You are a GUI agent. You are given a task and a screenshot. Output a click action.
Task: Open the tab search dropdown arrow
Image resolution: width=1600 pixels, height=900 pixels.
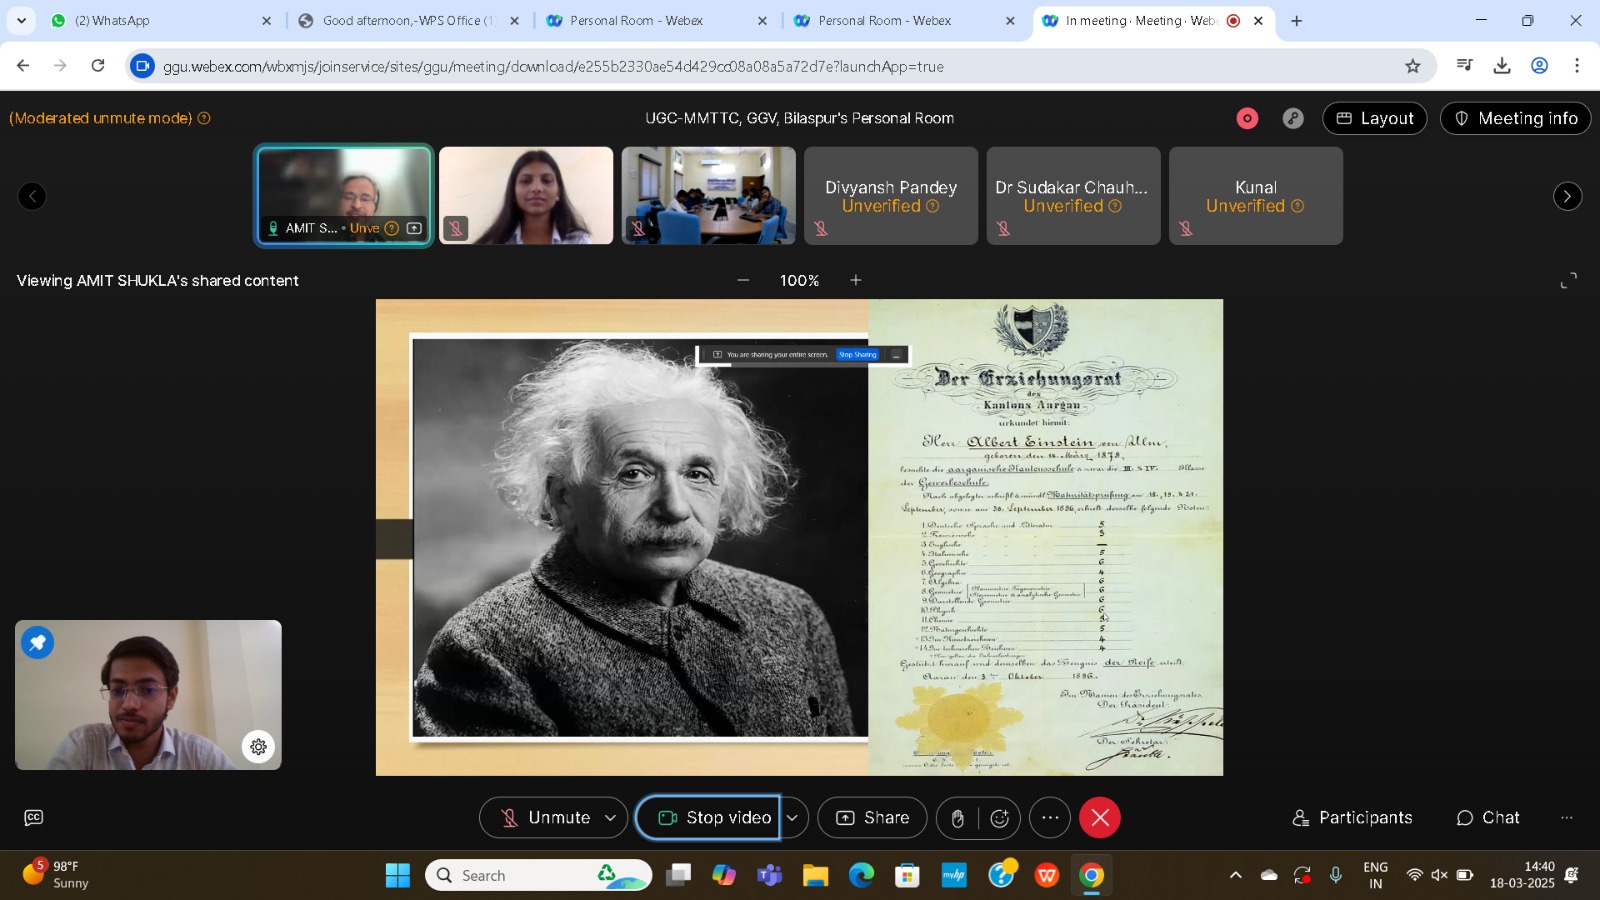click(21, 20)
